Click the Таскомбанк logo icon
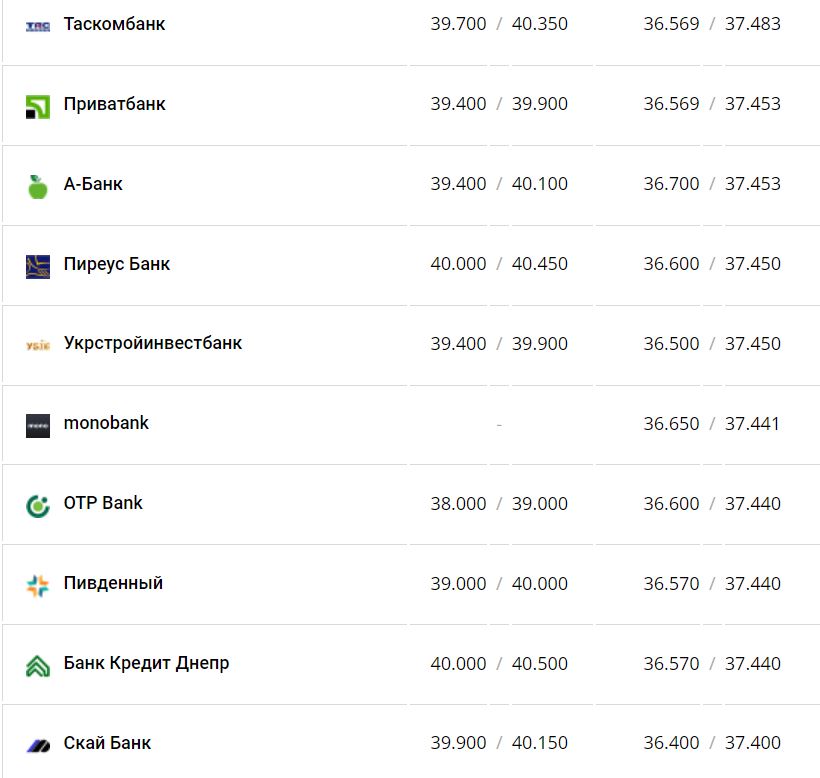The height and width of the screenshot is (778, 820). pyautogui.click(x=38, y=26)
